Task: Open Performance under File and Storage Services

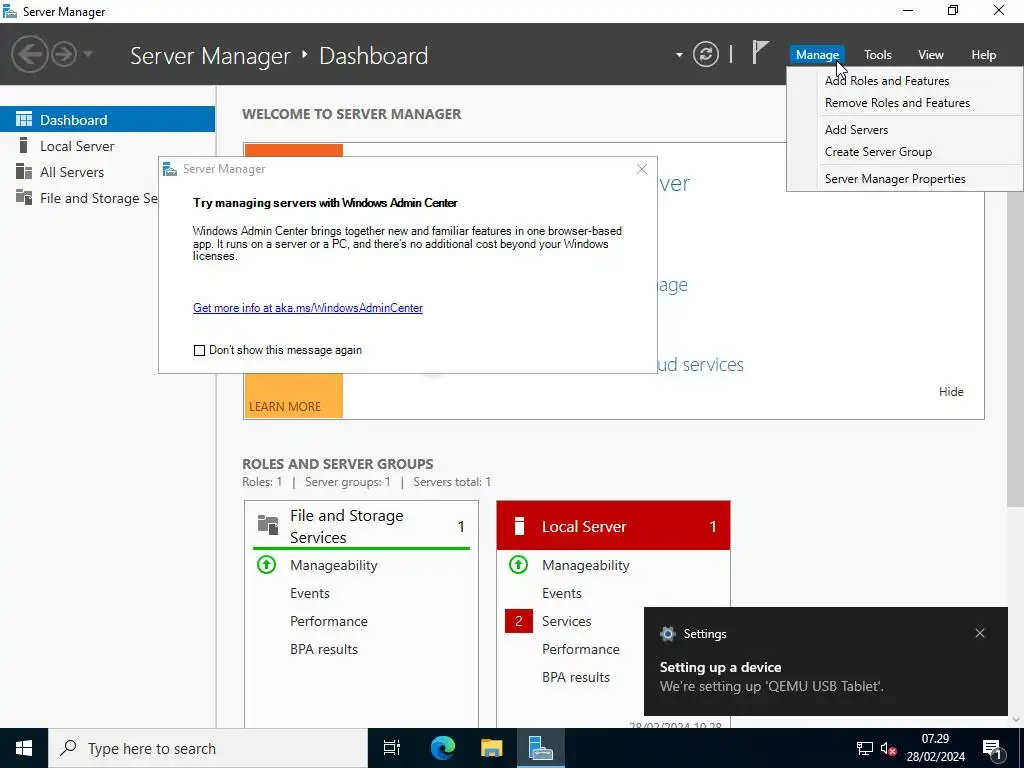Action: [328, 621]
